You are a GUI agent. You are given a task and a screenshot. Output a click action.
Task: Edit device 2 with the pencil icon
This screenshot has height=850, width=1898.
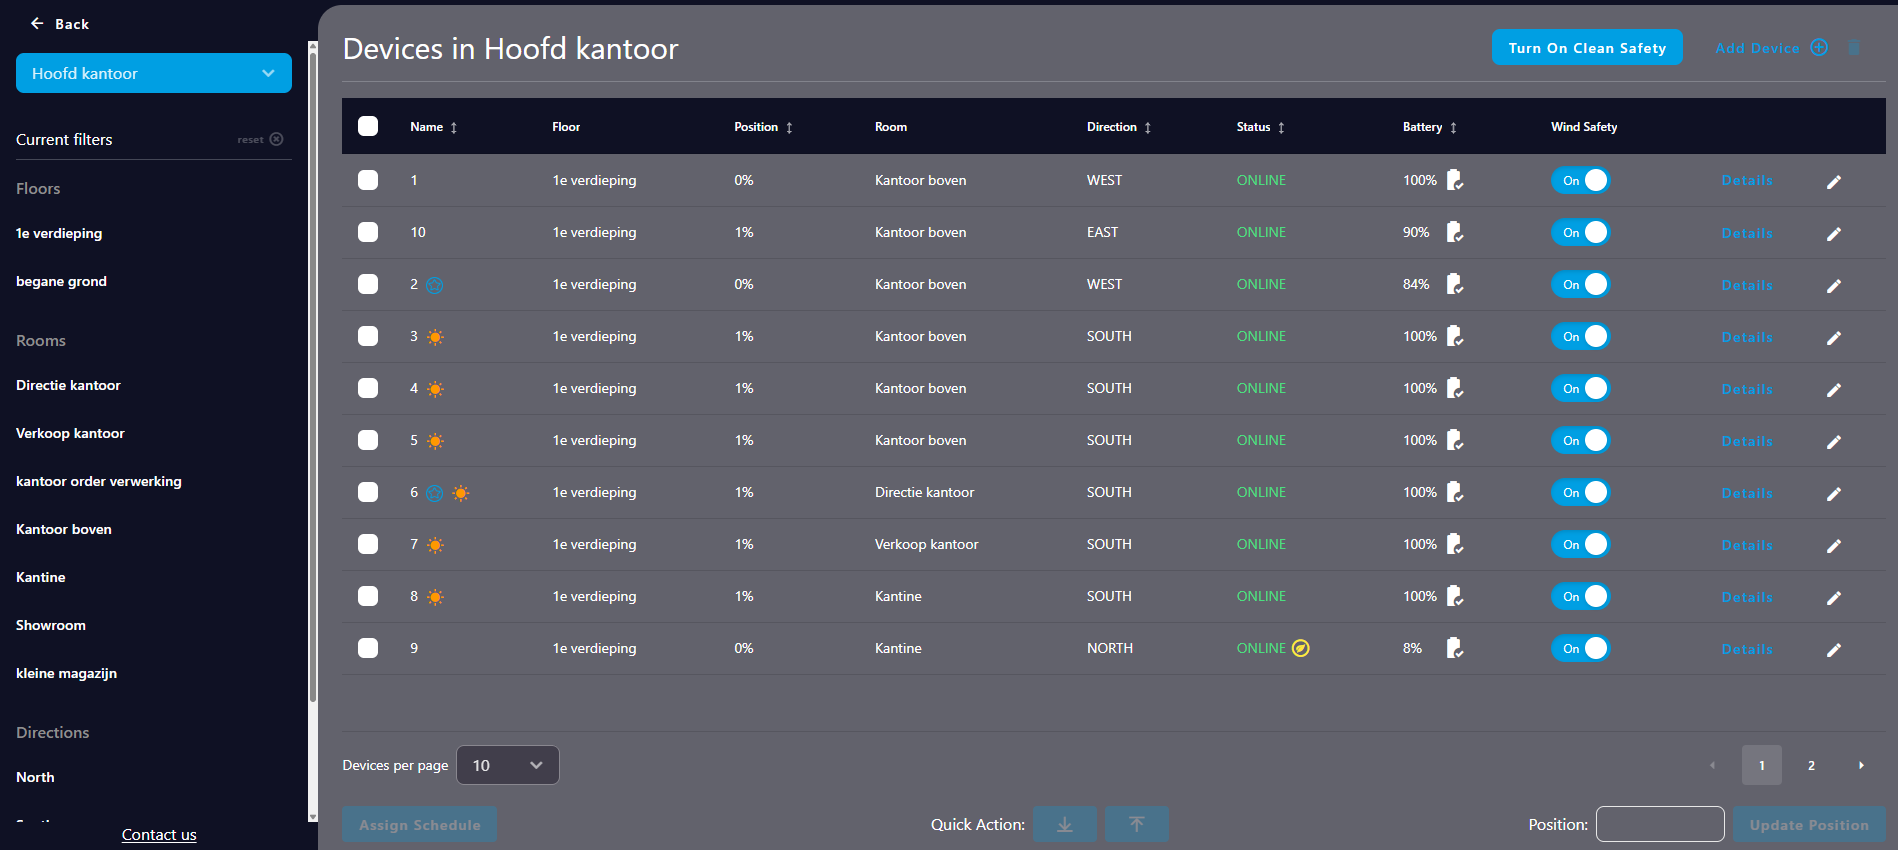(1834, 285)
